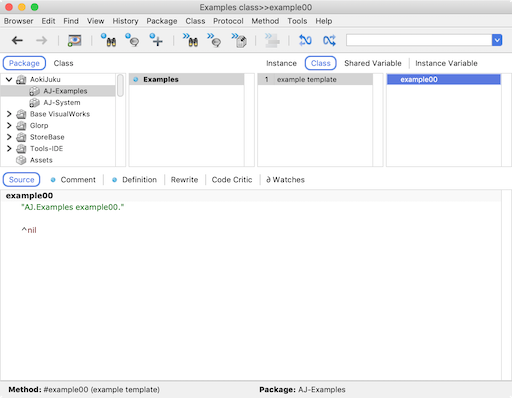
Task: Switch browser view to Package mode
Action: coord(24,63)
